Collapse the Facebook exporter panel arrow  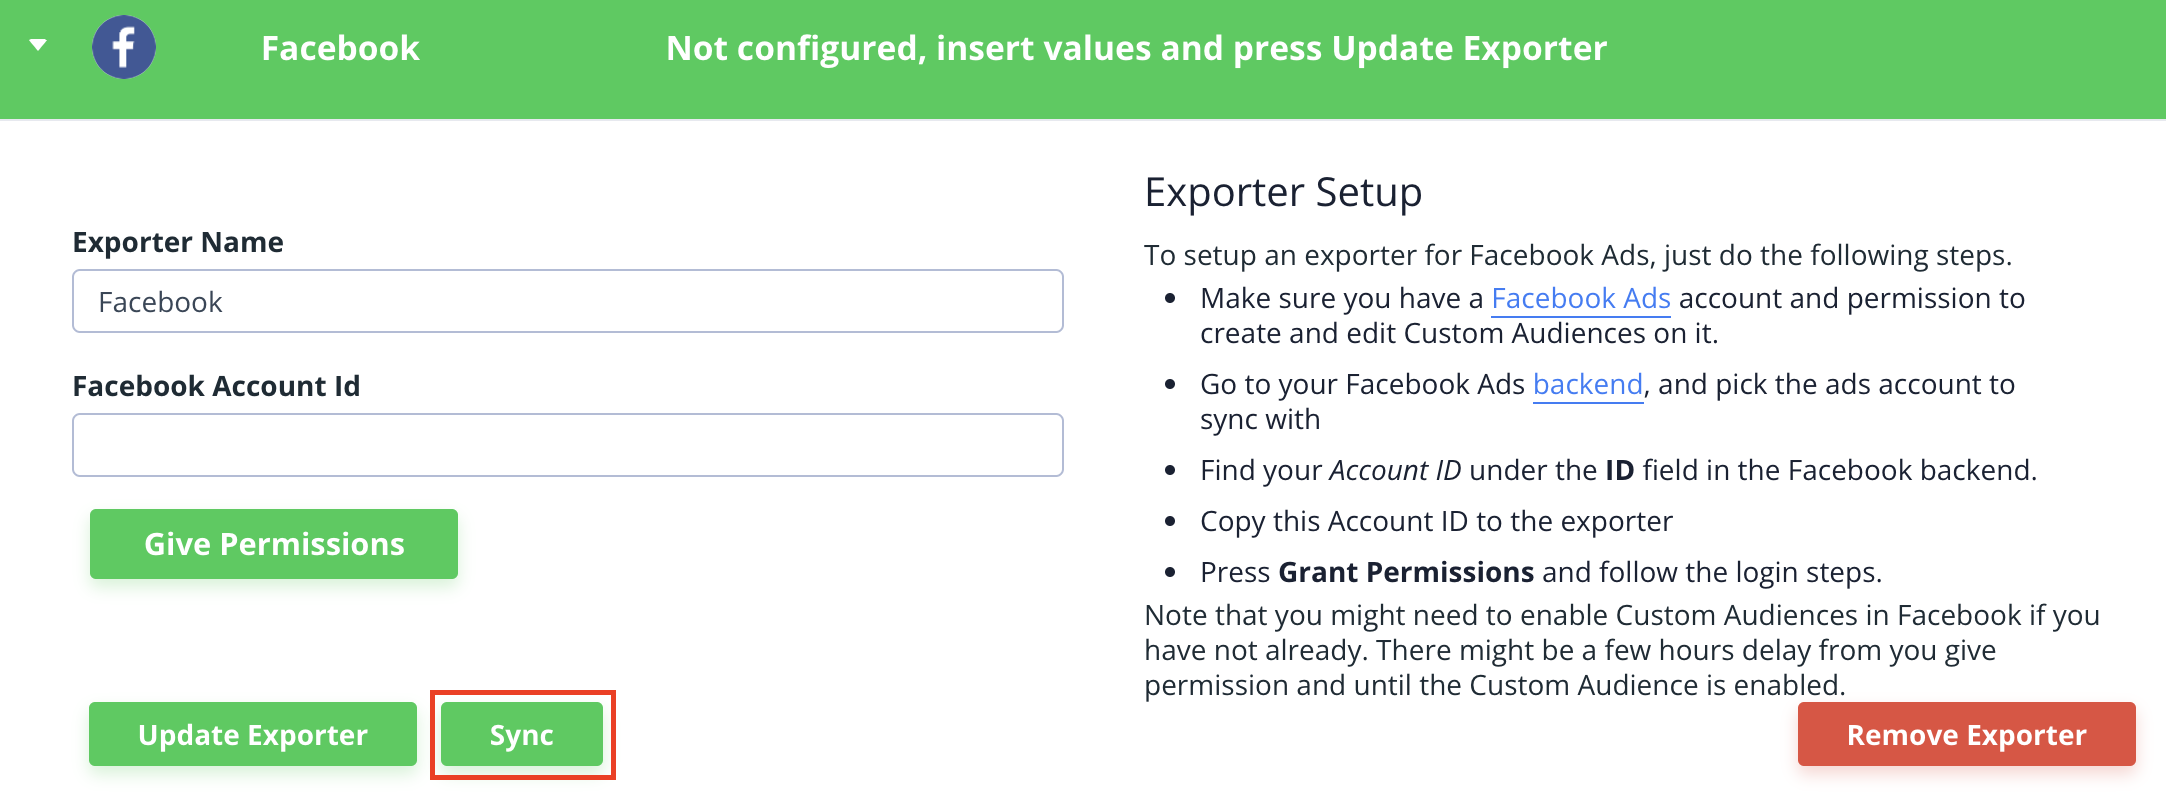(x=38, y=46)
